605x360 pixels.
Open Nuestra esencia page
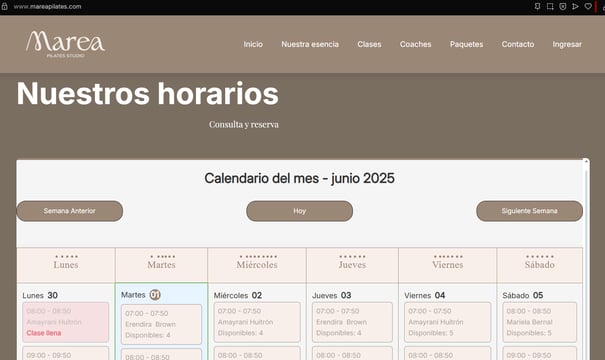(x=310, y=44)
